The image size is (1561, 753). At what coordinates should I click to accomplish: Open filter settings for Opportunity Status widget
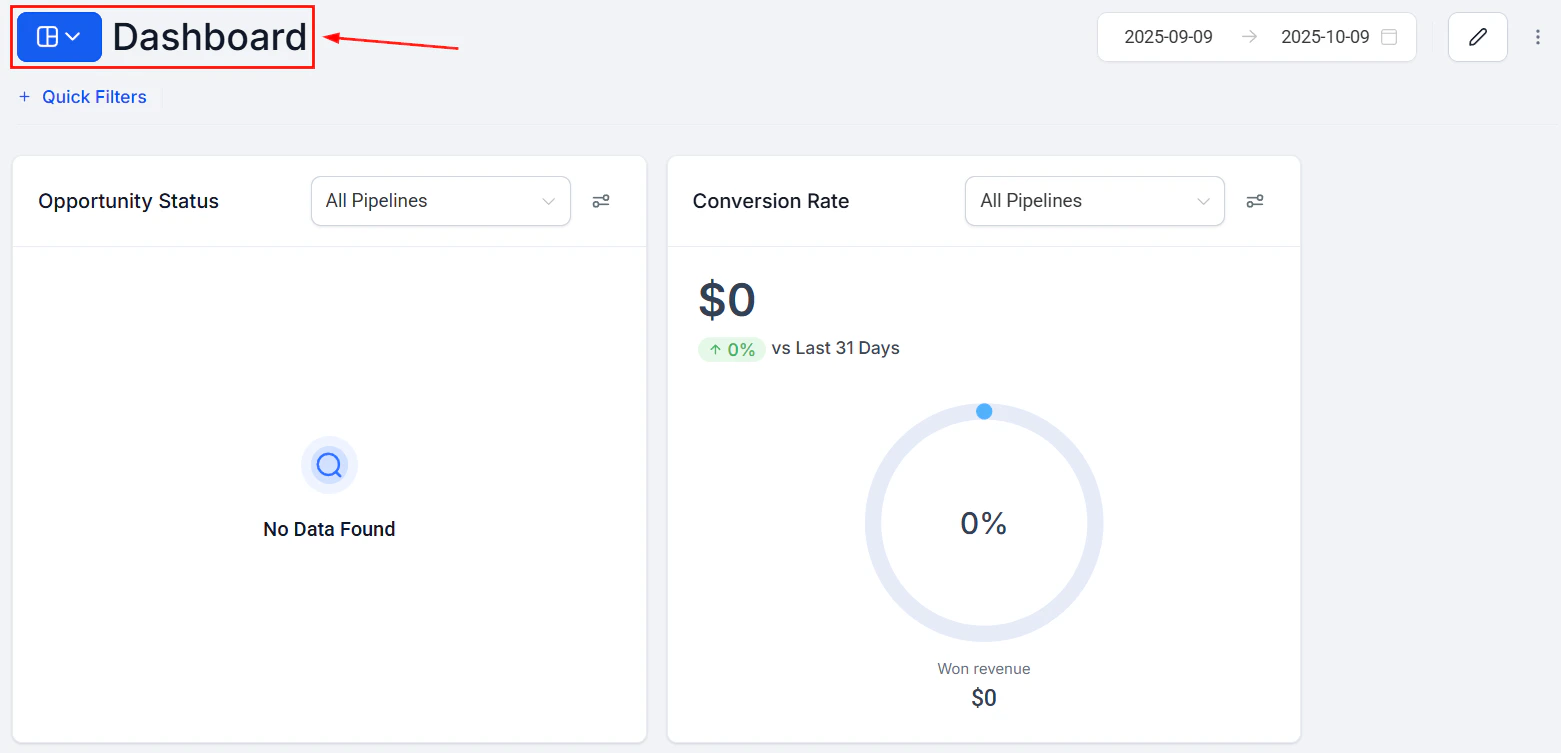(601, 201)
